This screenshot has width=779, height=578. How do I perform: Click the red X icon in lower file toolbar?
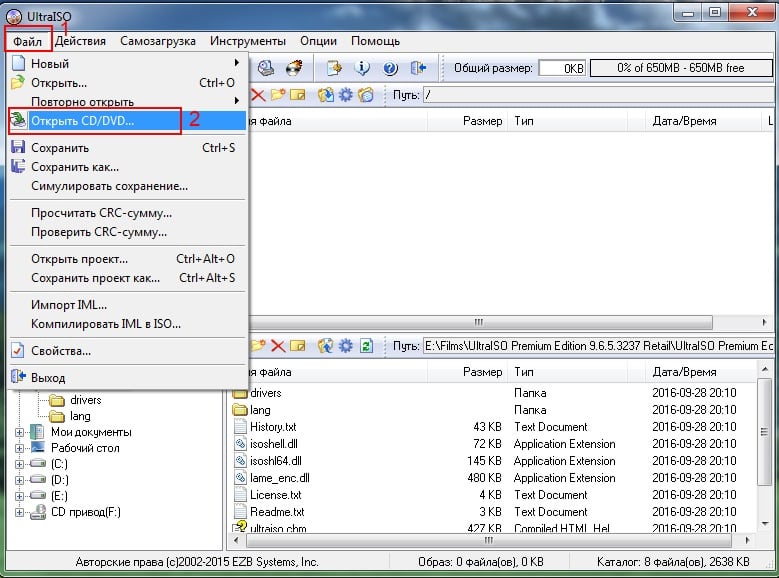coord(278,346)
